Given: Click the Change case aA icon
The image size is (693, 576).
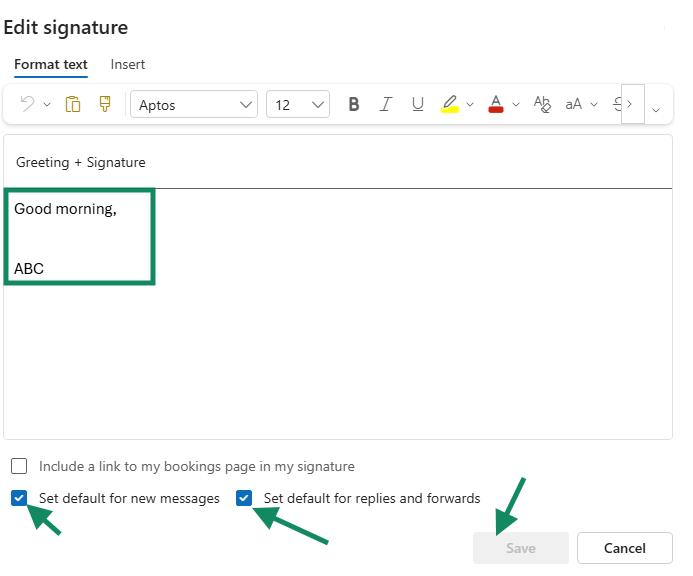Looking at the screenshot, I should (574, 104).
